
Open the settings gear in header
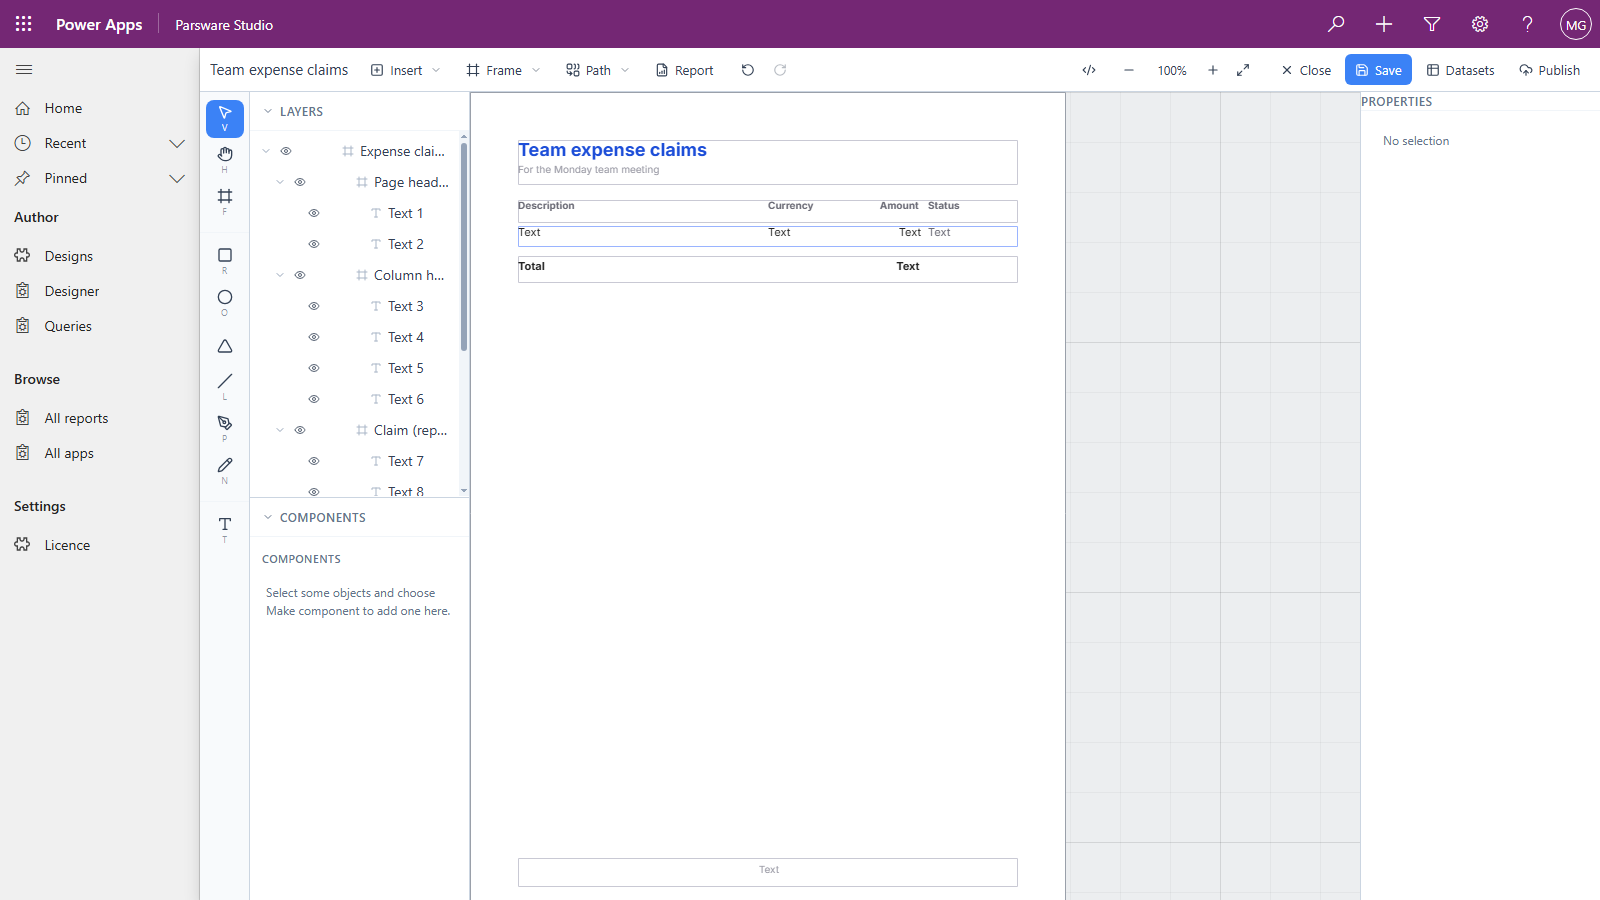(x=1480, y=24)
